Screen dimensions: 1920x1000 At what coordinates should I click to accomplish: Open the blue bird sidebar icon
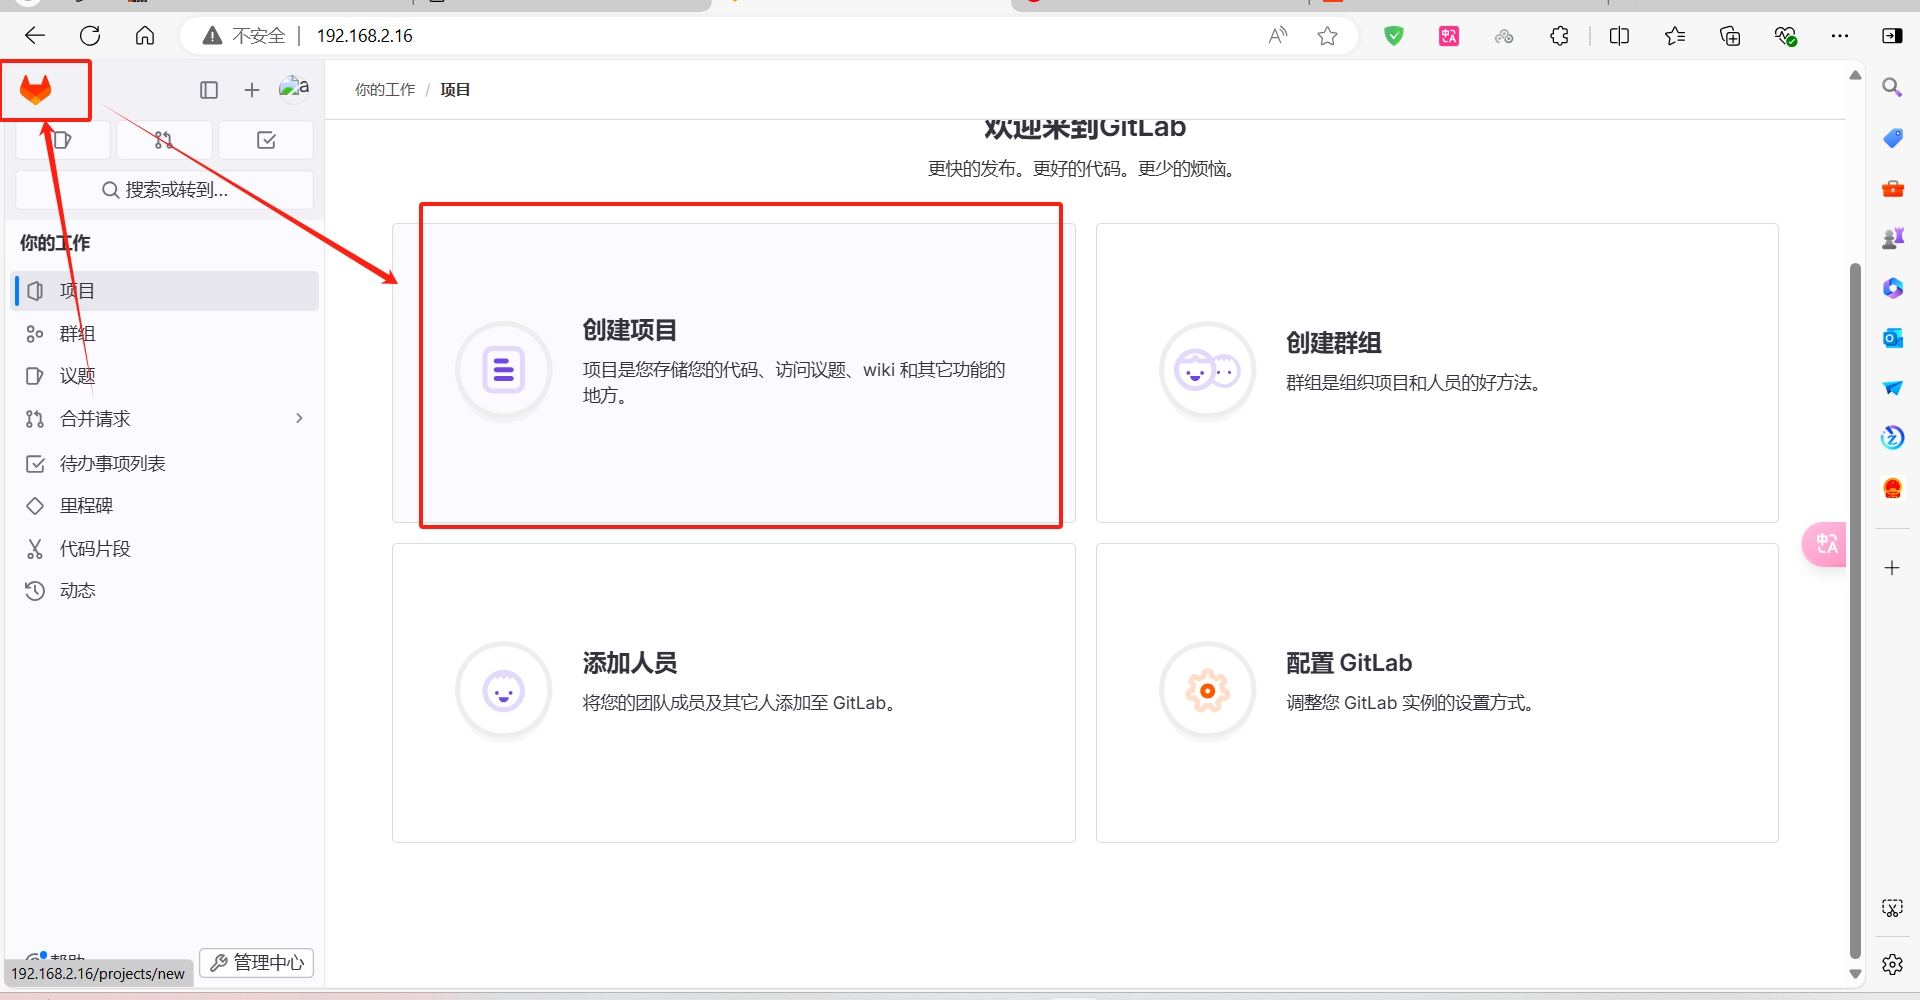pyautogui.click(x=1892, y=388)
